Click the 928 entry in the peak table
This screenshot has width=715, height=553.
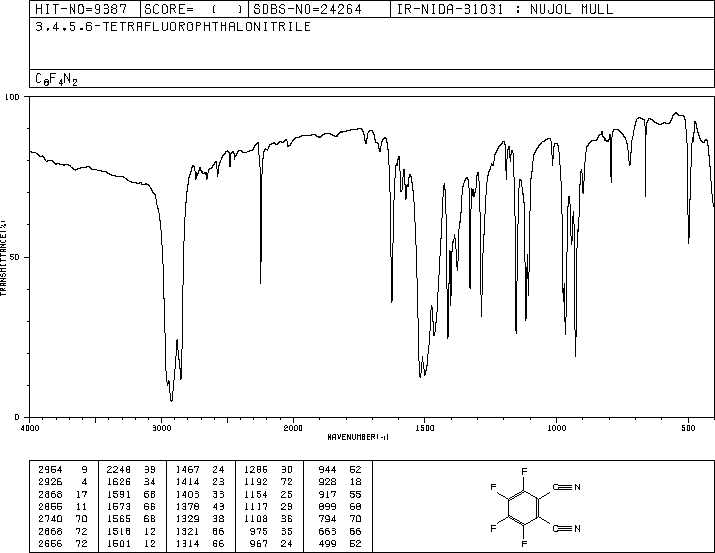point(327,481)
